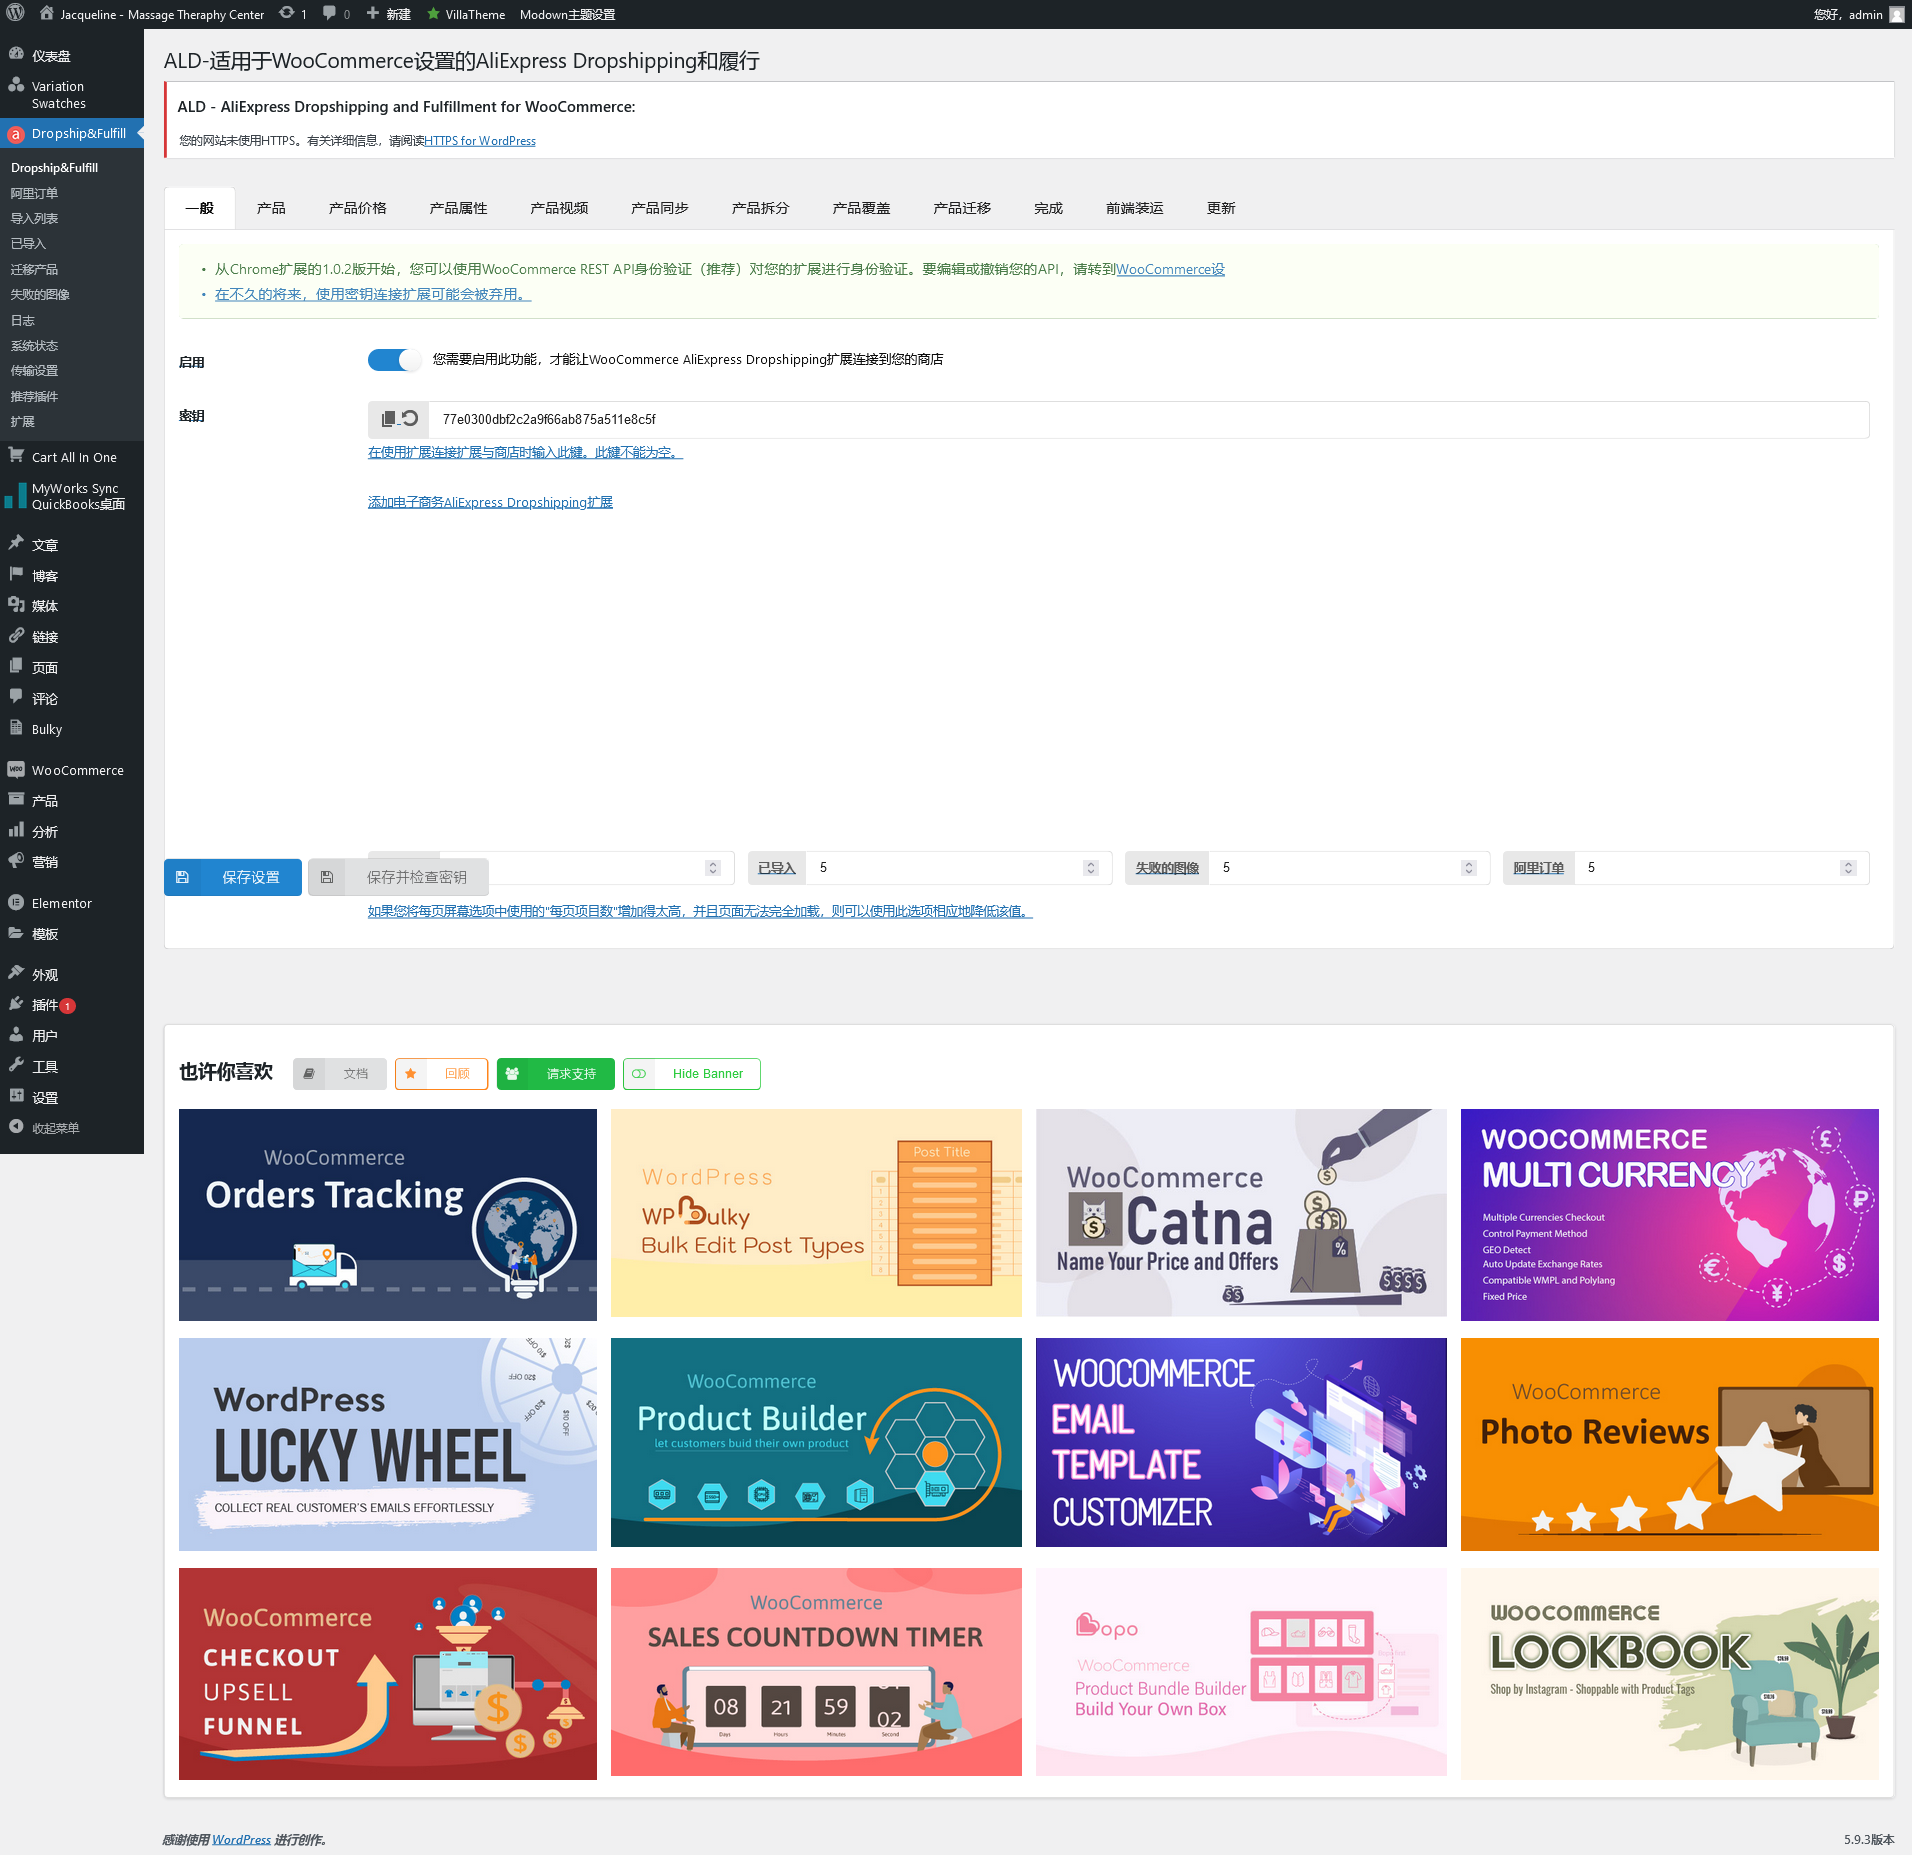Open the WordPress logo menu
The height and width of the screenshot is (1855, 1912).
tap(16, 14)
